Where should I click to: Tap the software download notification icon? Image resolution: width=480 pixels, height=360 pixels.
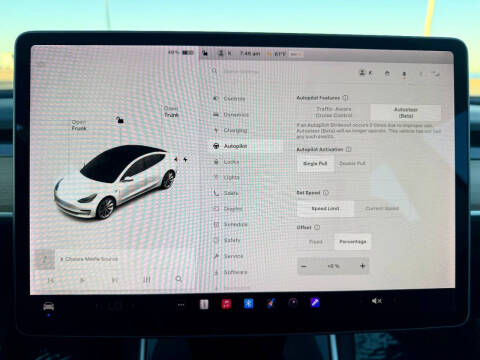[x=404, y=74]
